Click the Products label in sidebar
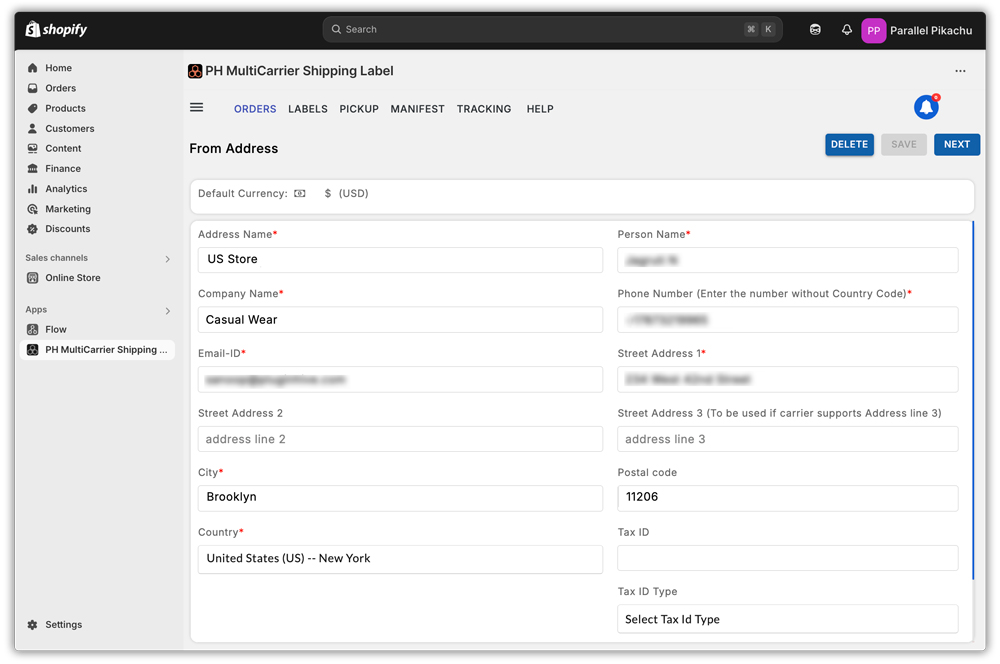 [x=65, y=108]
